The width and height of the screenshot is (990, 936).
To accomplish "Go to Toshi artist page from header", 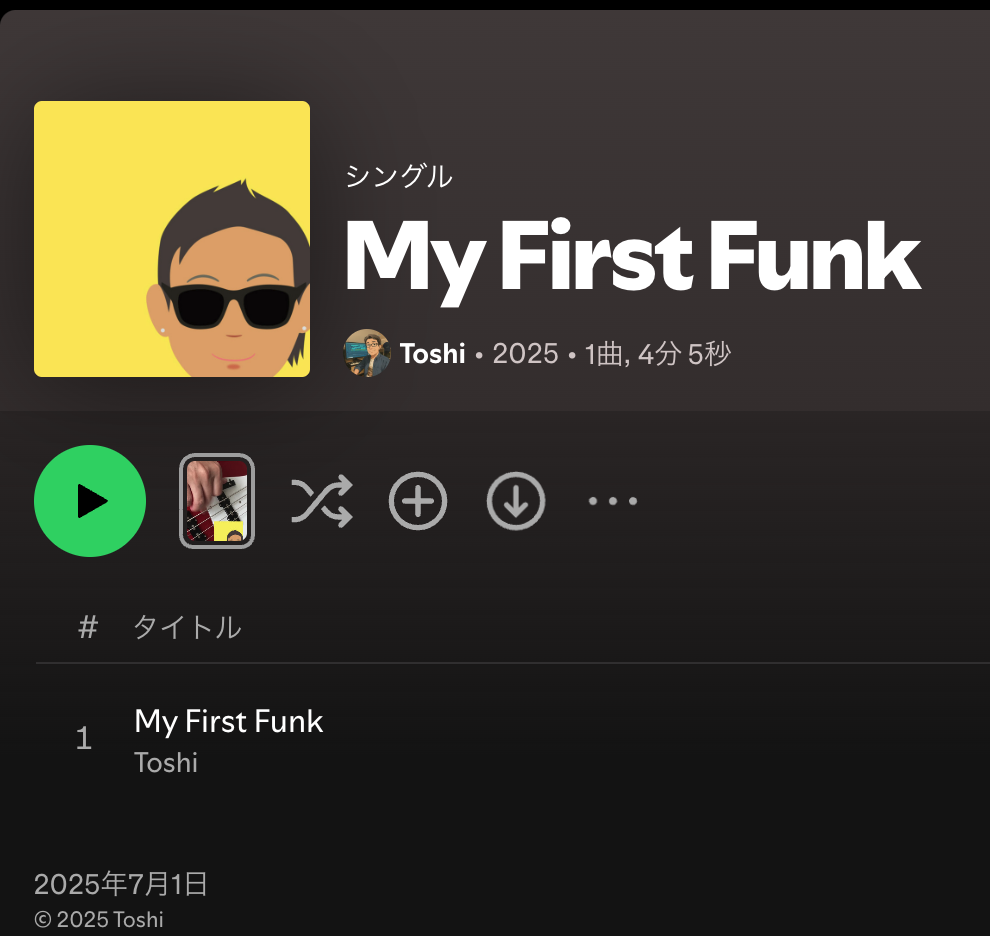I will (x=432, y=354).
